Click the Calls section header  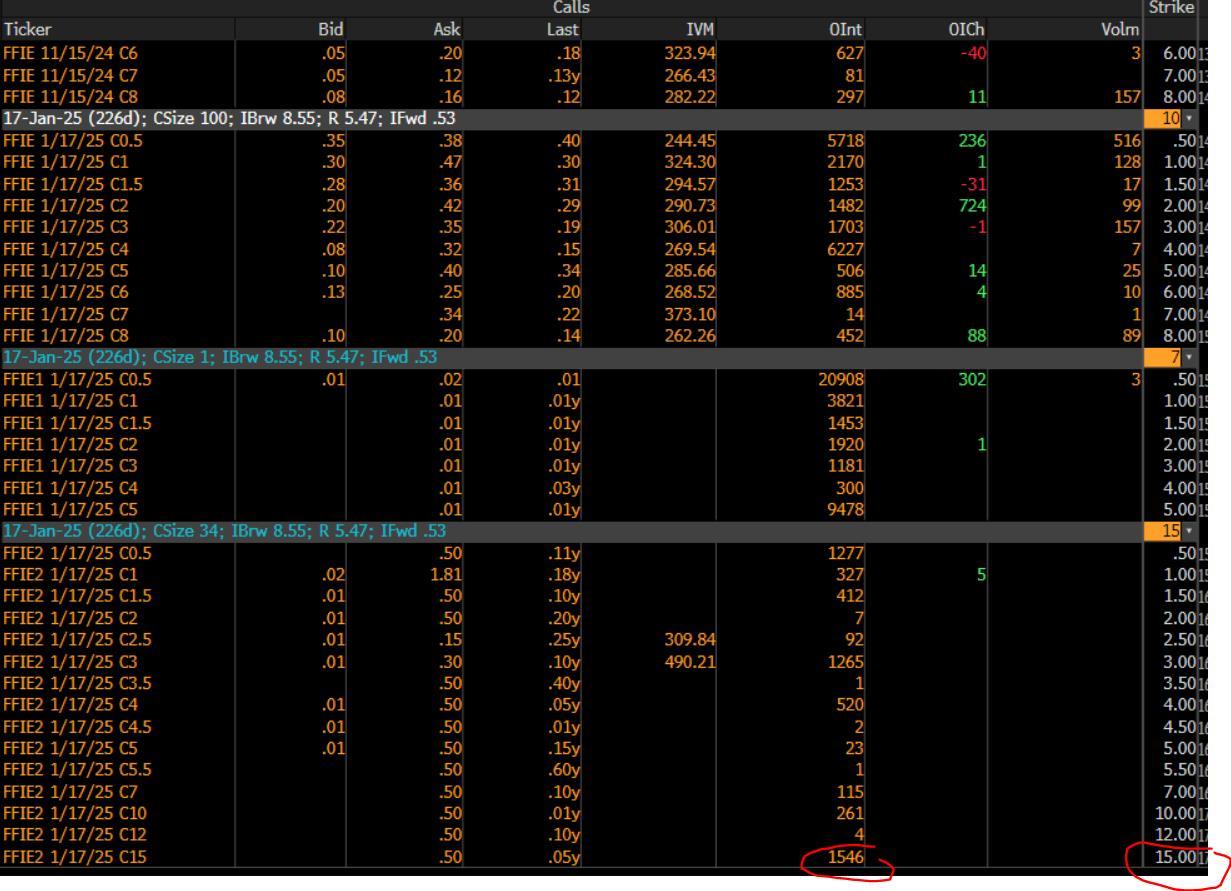point(572,7)
